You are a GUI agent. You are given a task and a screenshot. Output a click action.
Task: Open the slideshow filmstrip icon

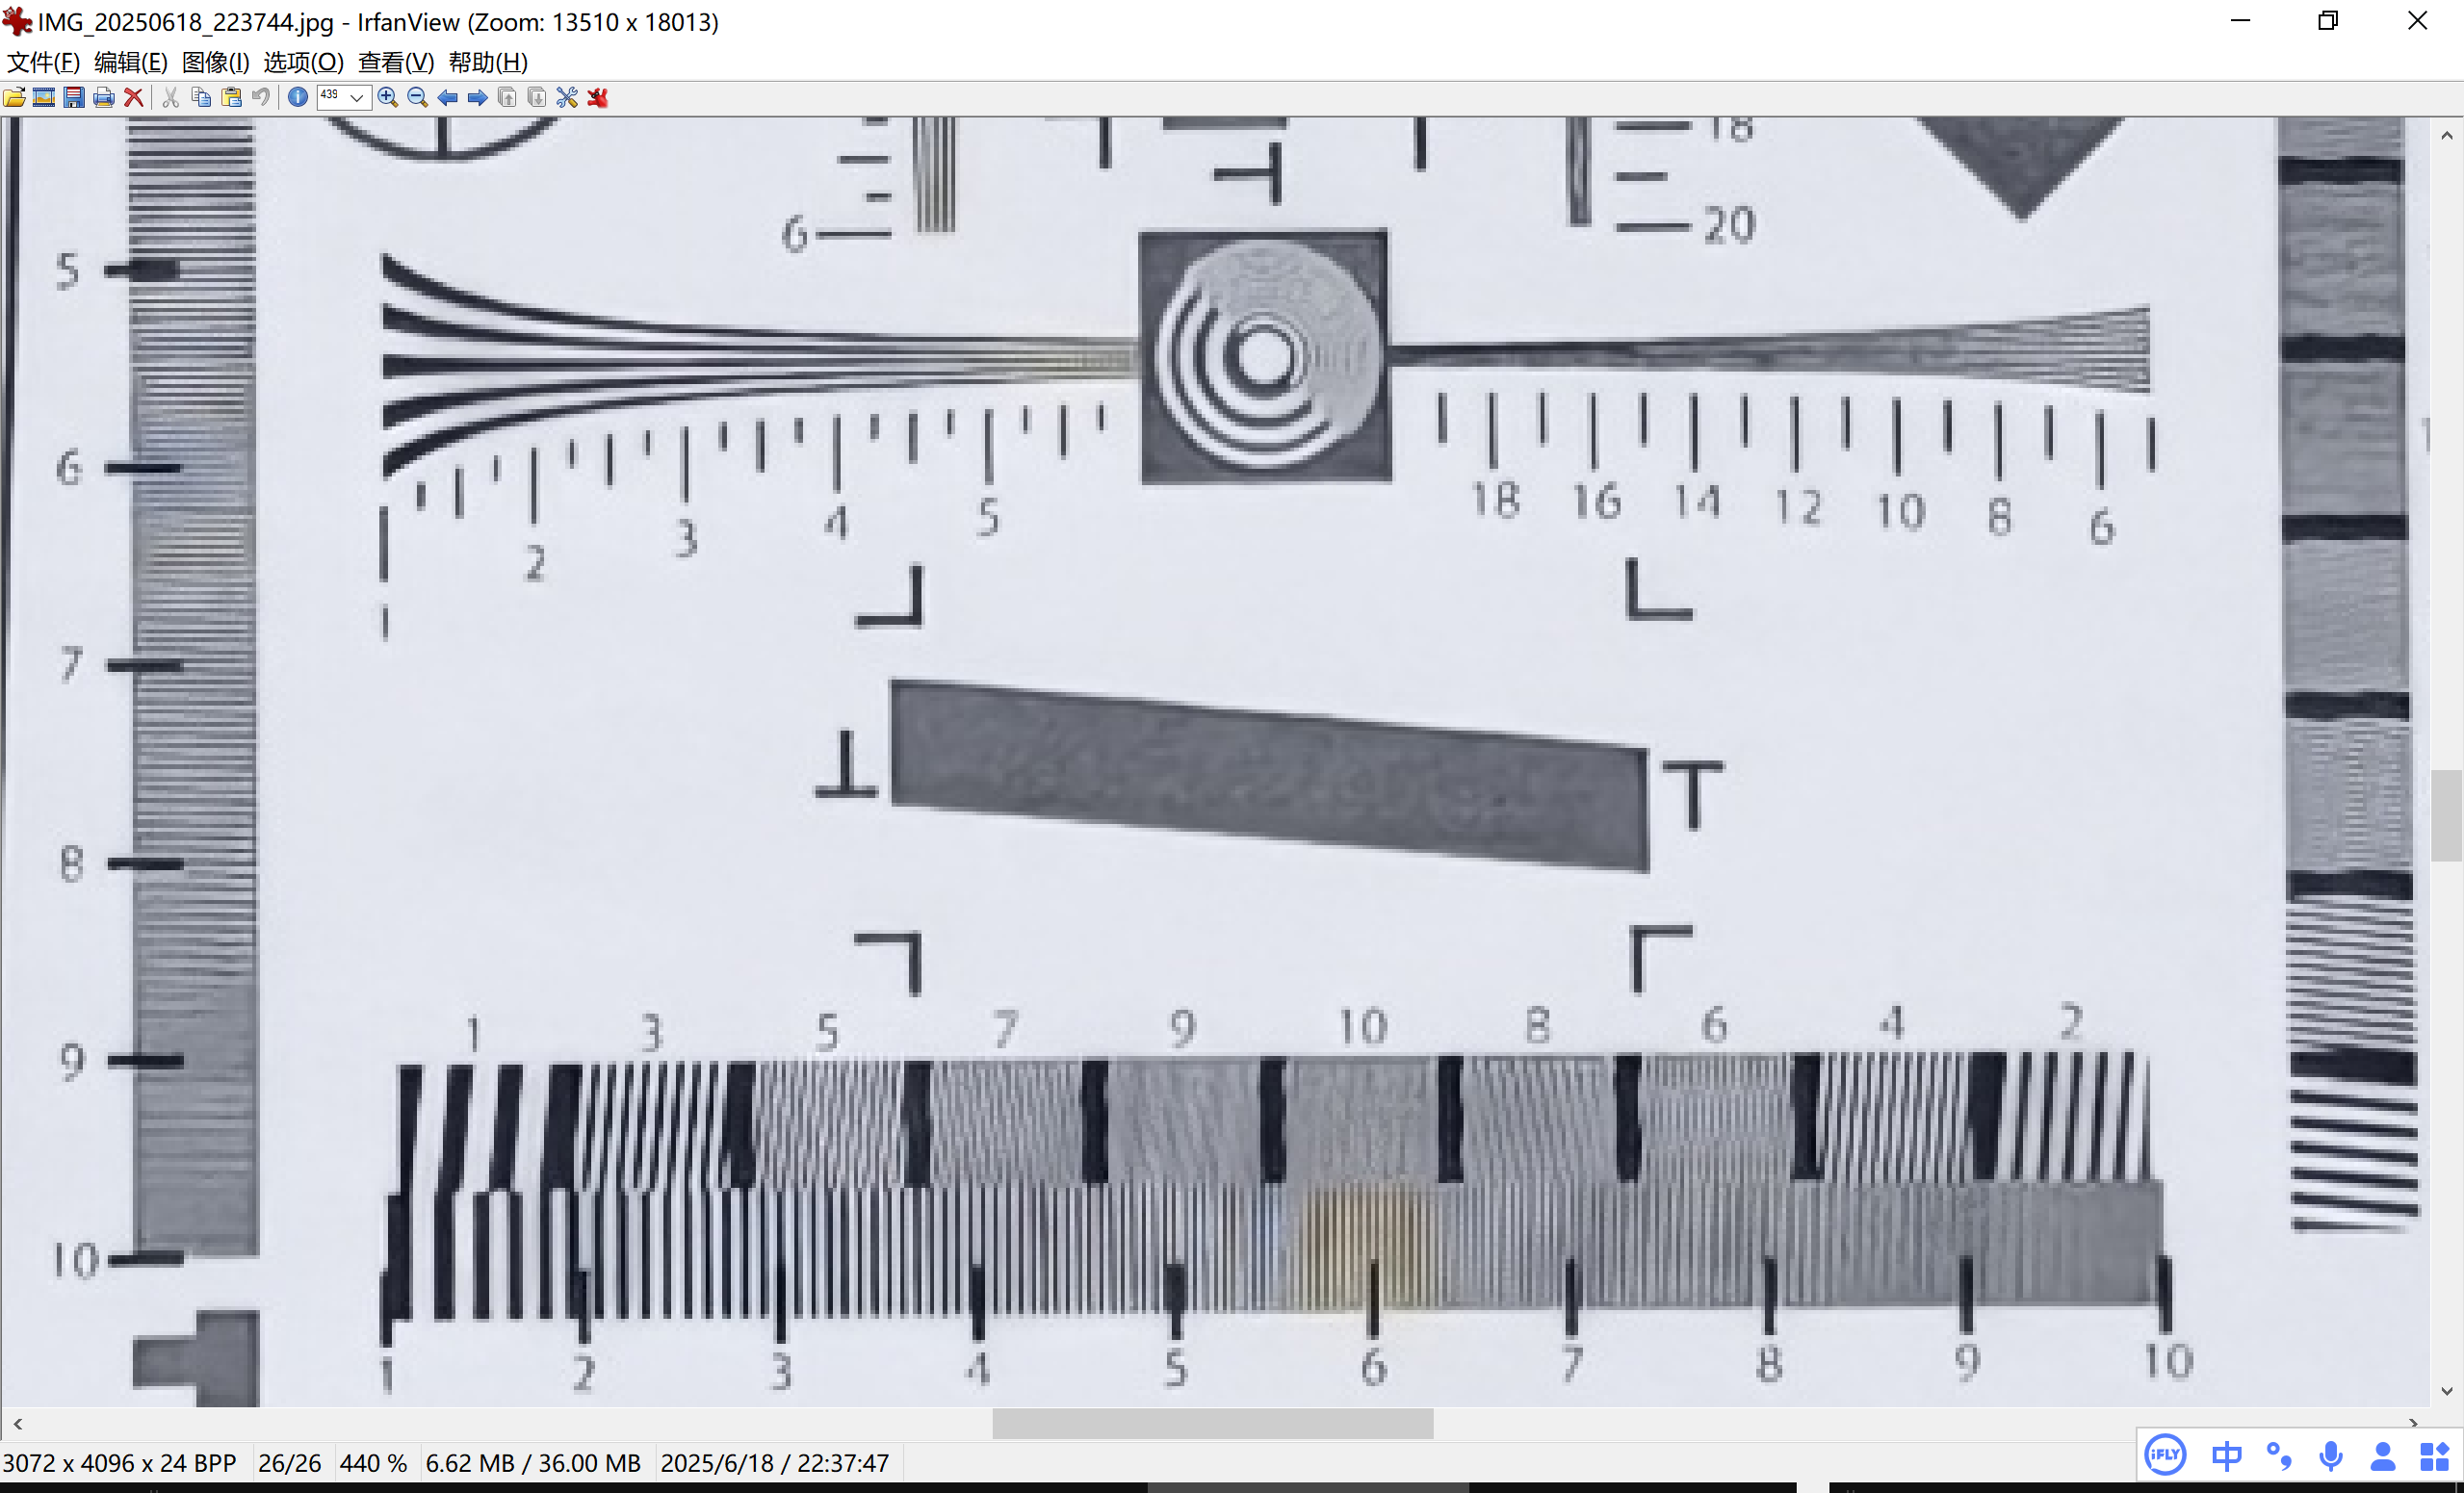tap(44, 97)
